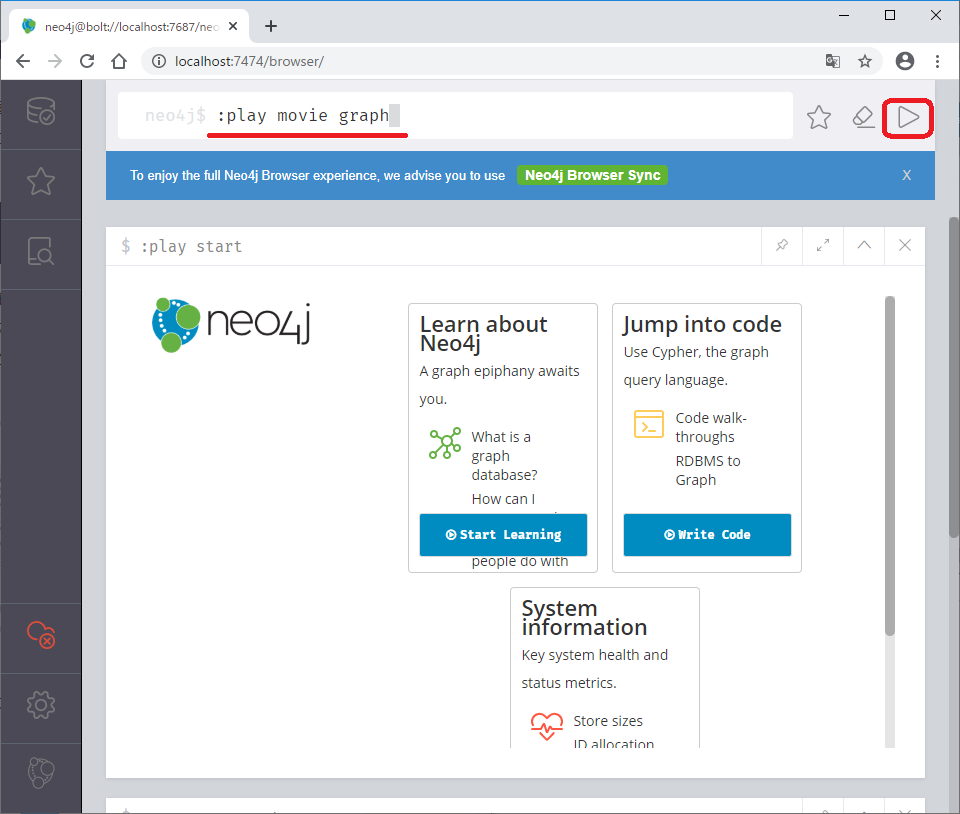Open the Chrome three-dot menu
Image resolution: width=960 pixels, height=814 pixels.
tap(937, 61)
